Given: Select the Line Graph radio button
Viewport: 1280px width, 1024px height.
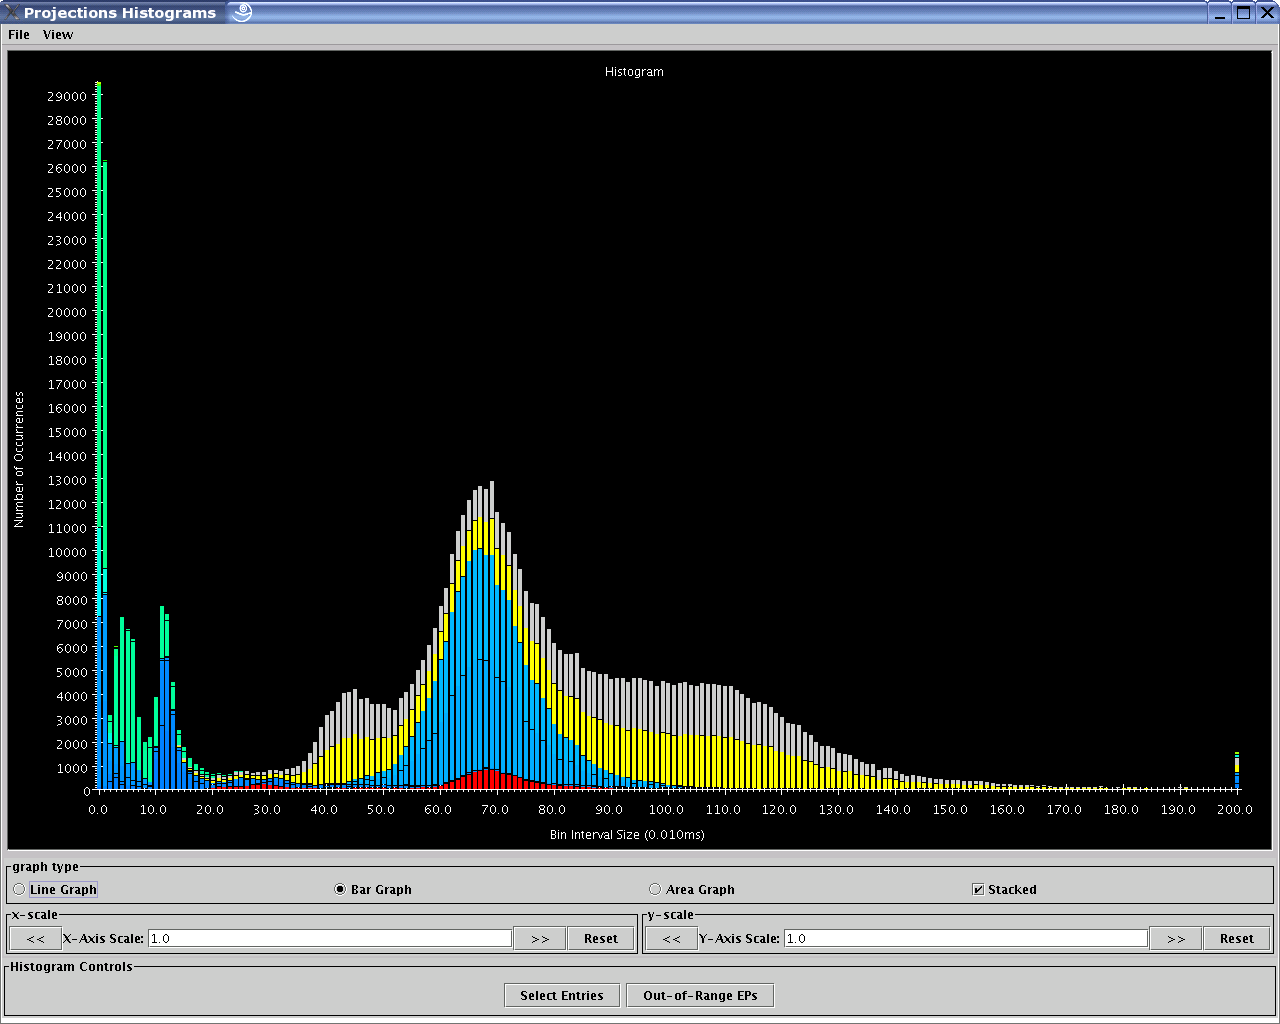Looking at the screenshot, I should coord(19,889).
